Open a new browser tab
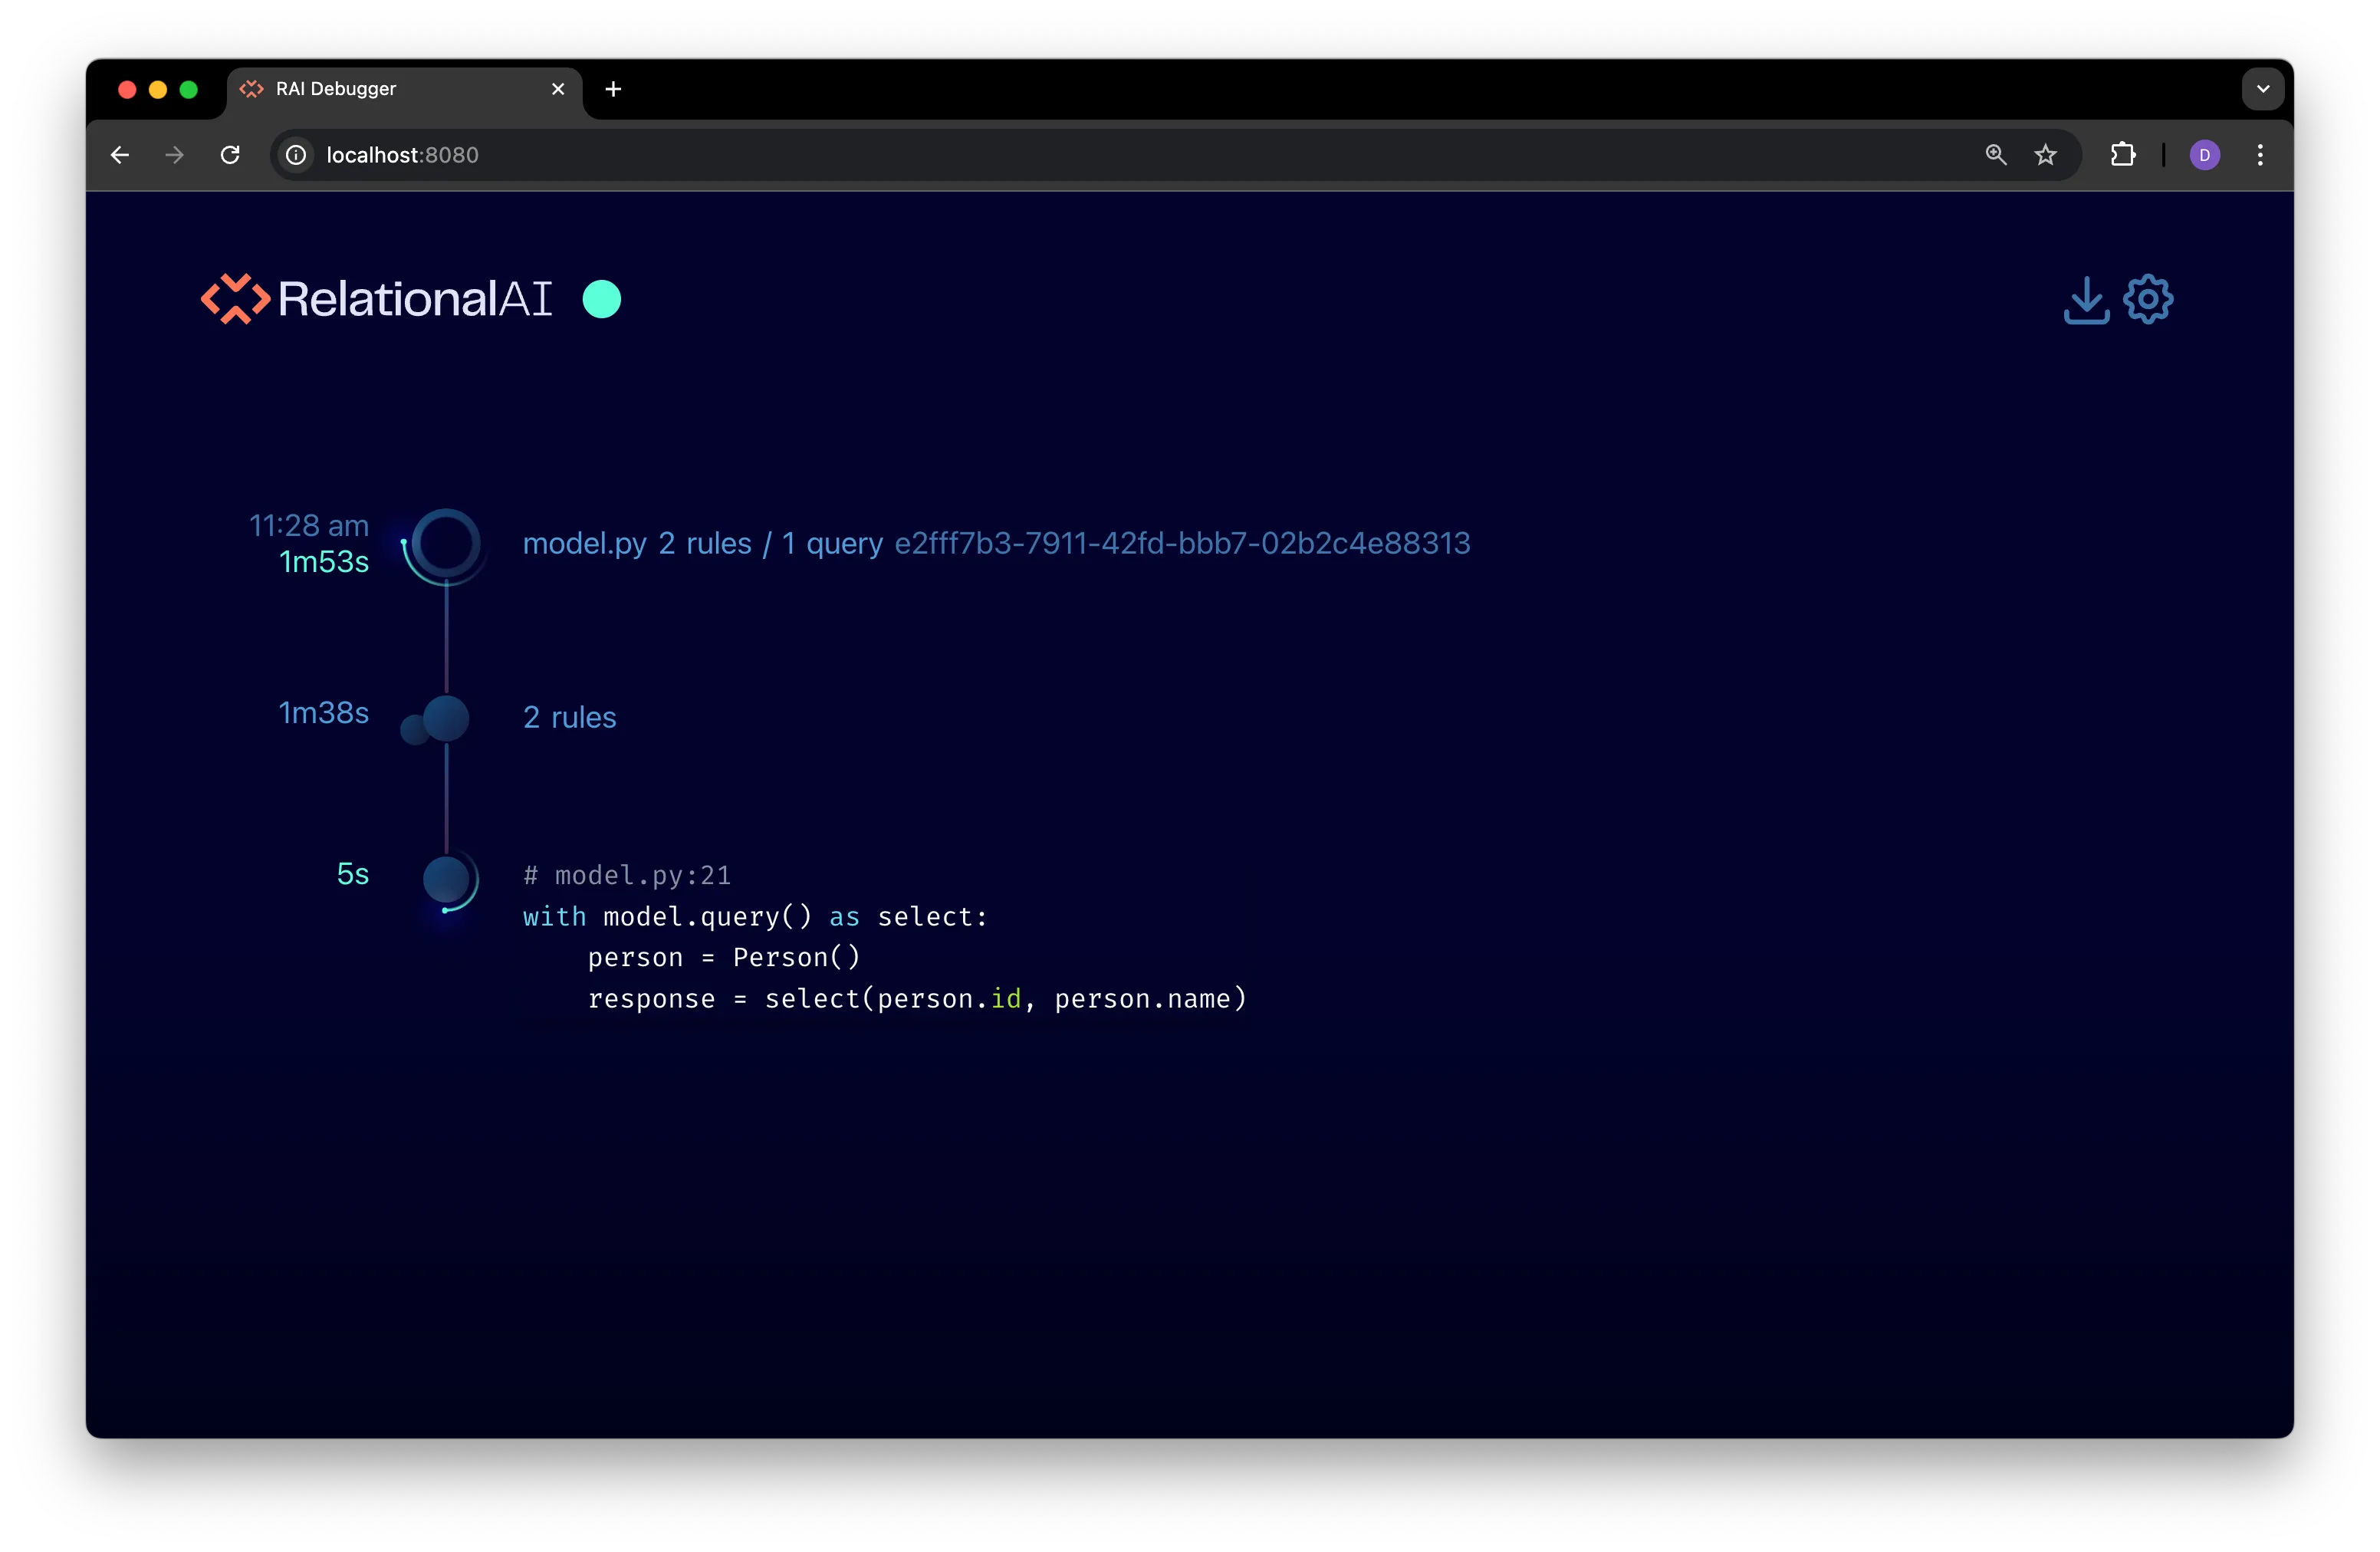This screenshot has width=2380, height=1552. [613, 89]
